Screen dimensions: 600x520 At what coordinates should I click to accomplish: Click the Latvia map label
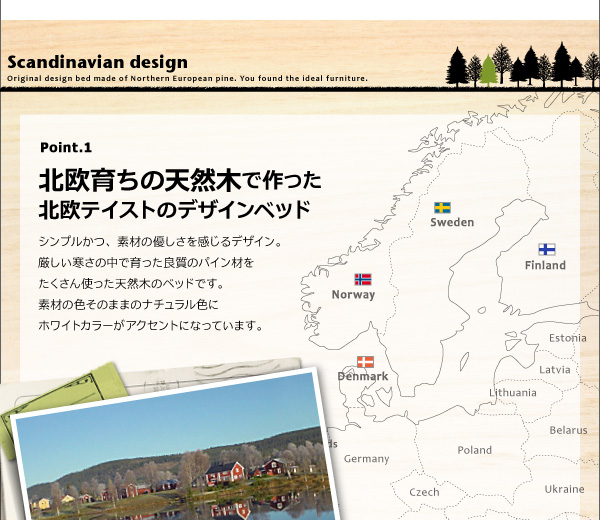pos(555,369)
